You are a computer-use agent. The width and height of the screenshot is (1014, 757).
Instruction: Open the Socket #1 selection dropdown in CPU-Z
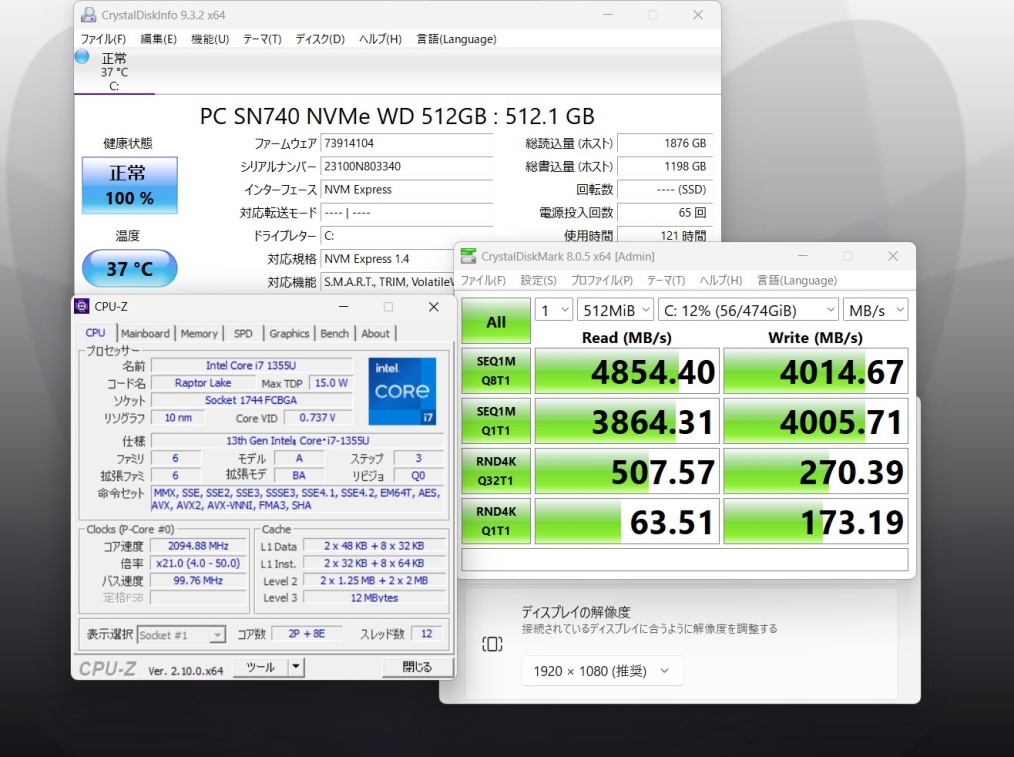coord(181,635)
